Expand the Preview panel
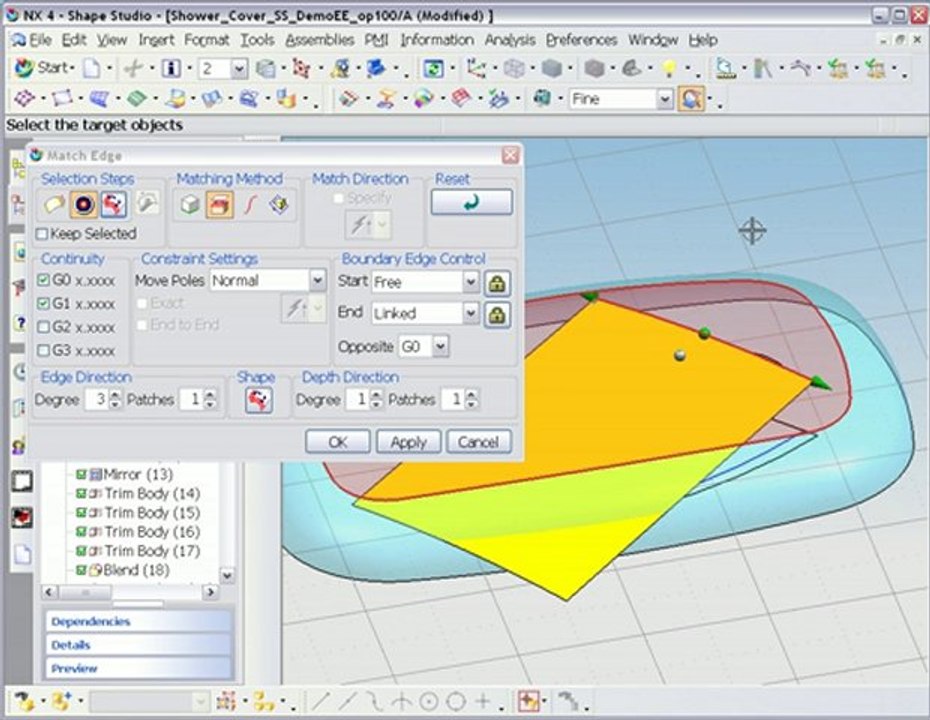This screenshot has width=930, height=720. click(x=138, y=668)
